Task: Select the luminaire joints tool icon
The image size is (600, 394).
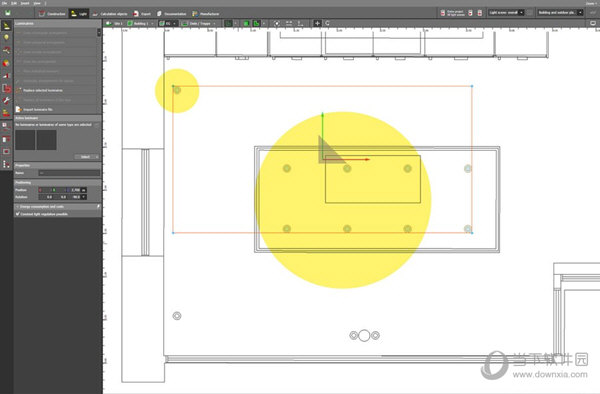Action: (6, 50)
